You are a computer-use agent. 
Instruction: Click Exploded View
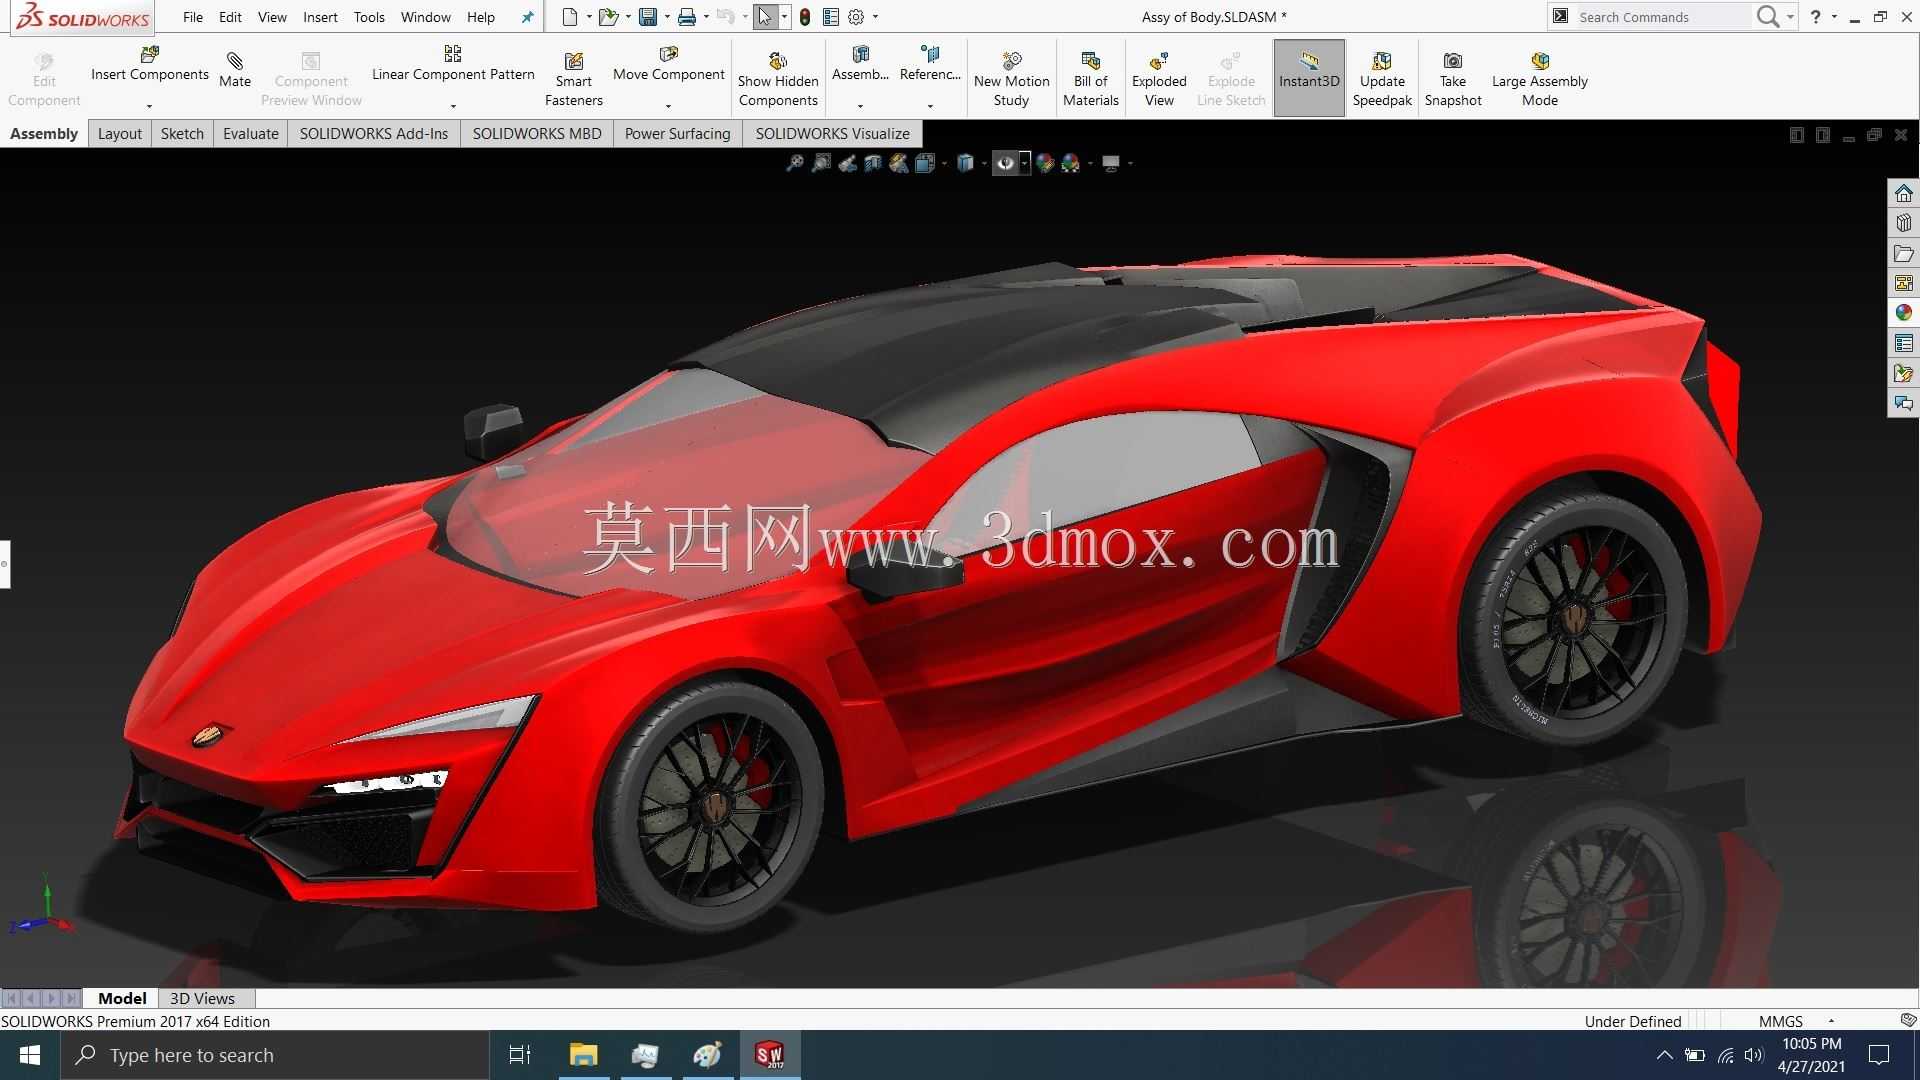pyautogui.click(x=1159, y=80)
